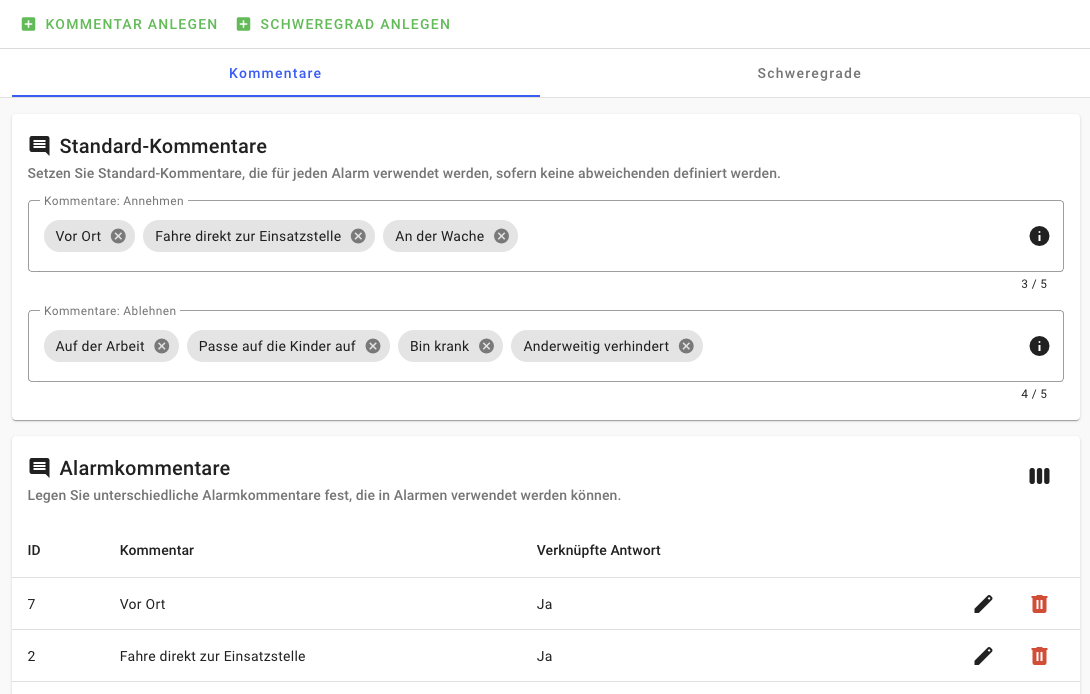
Task: Remove 'Passe auf die Kinder auf' chip
Action: click(x=373, y=346)
